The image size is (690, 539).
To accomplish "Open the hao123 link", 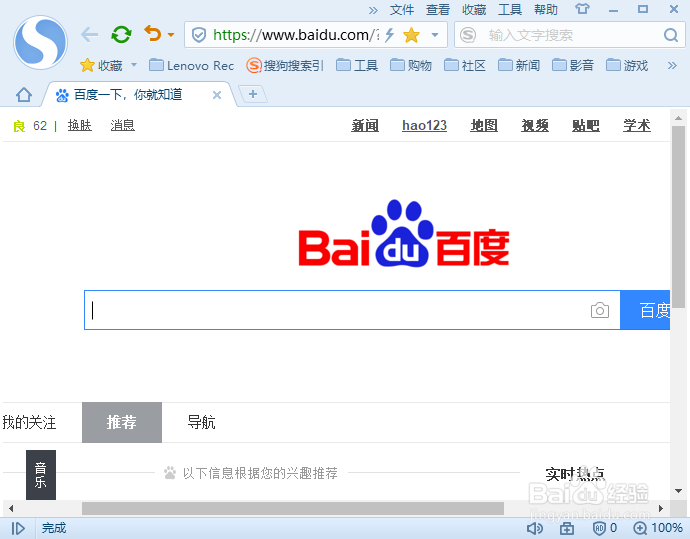I will (424, 125).
